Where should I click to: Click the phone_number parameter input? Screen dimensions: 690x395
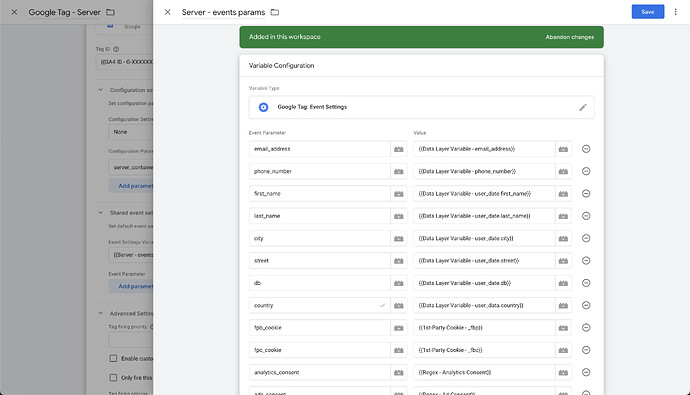coord(319,172)
